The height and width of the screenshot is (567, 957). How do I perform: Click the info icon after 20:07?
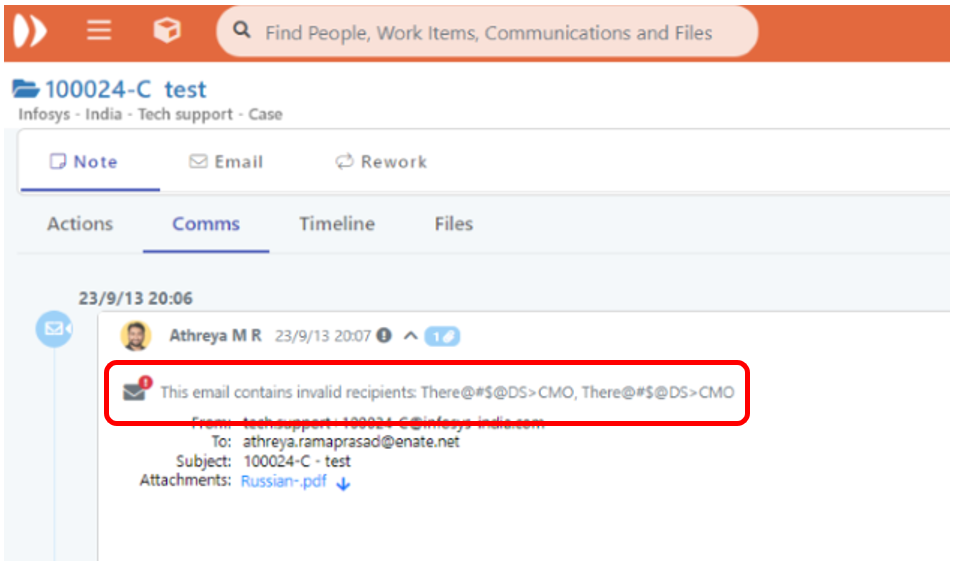coord(384,336)
